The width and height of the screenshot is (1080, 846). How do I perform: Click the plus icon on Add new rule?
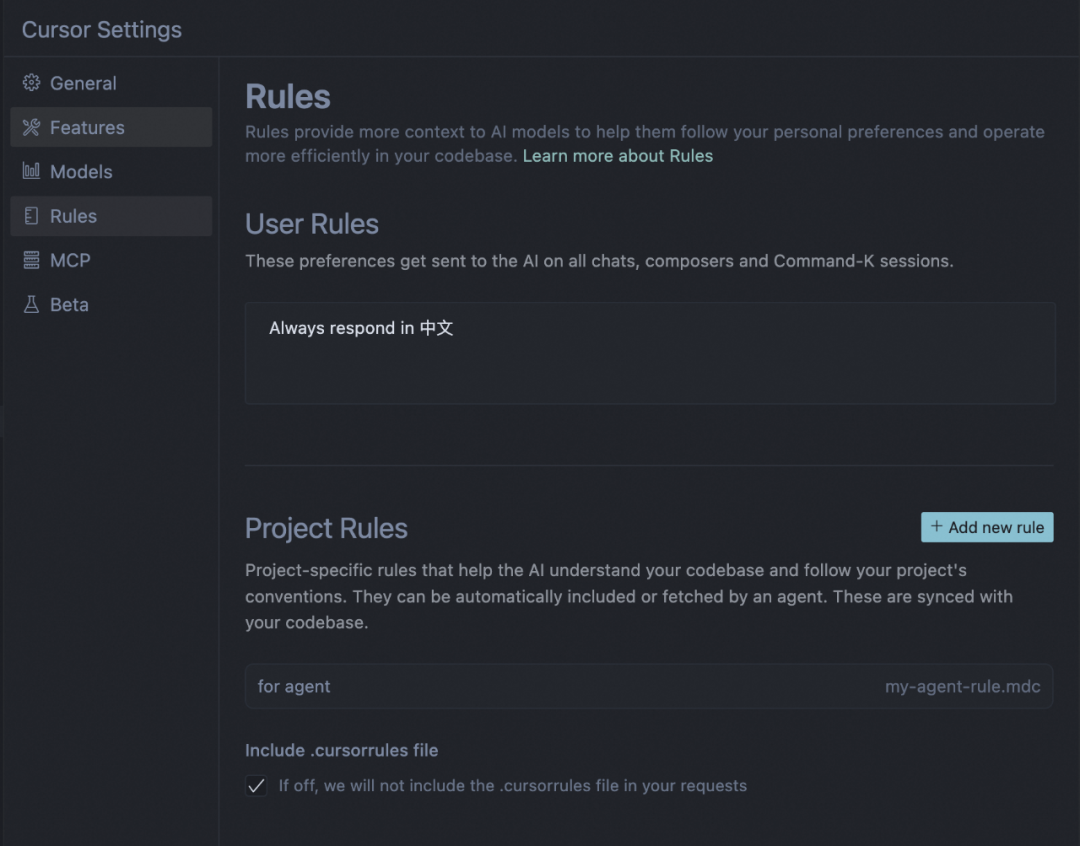937,527
